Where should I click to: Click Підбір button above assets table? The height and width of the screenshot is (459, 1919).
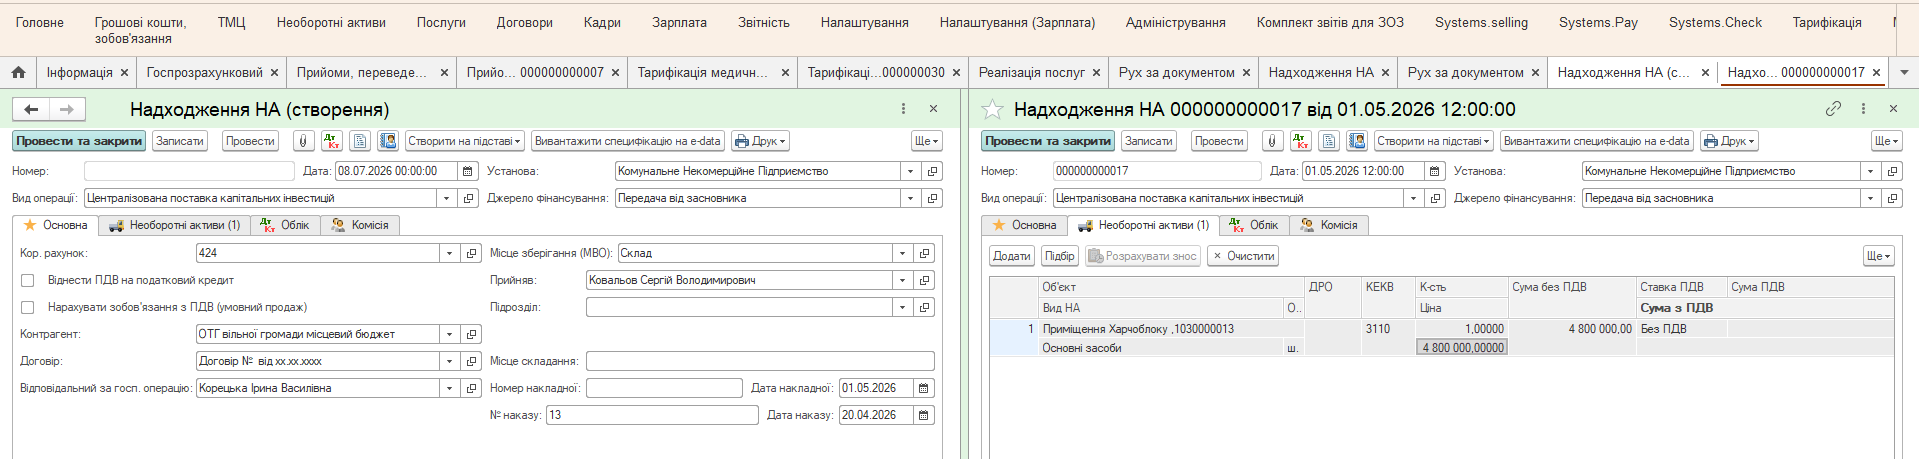(x=1059, y=256)
